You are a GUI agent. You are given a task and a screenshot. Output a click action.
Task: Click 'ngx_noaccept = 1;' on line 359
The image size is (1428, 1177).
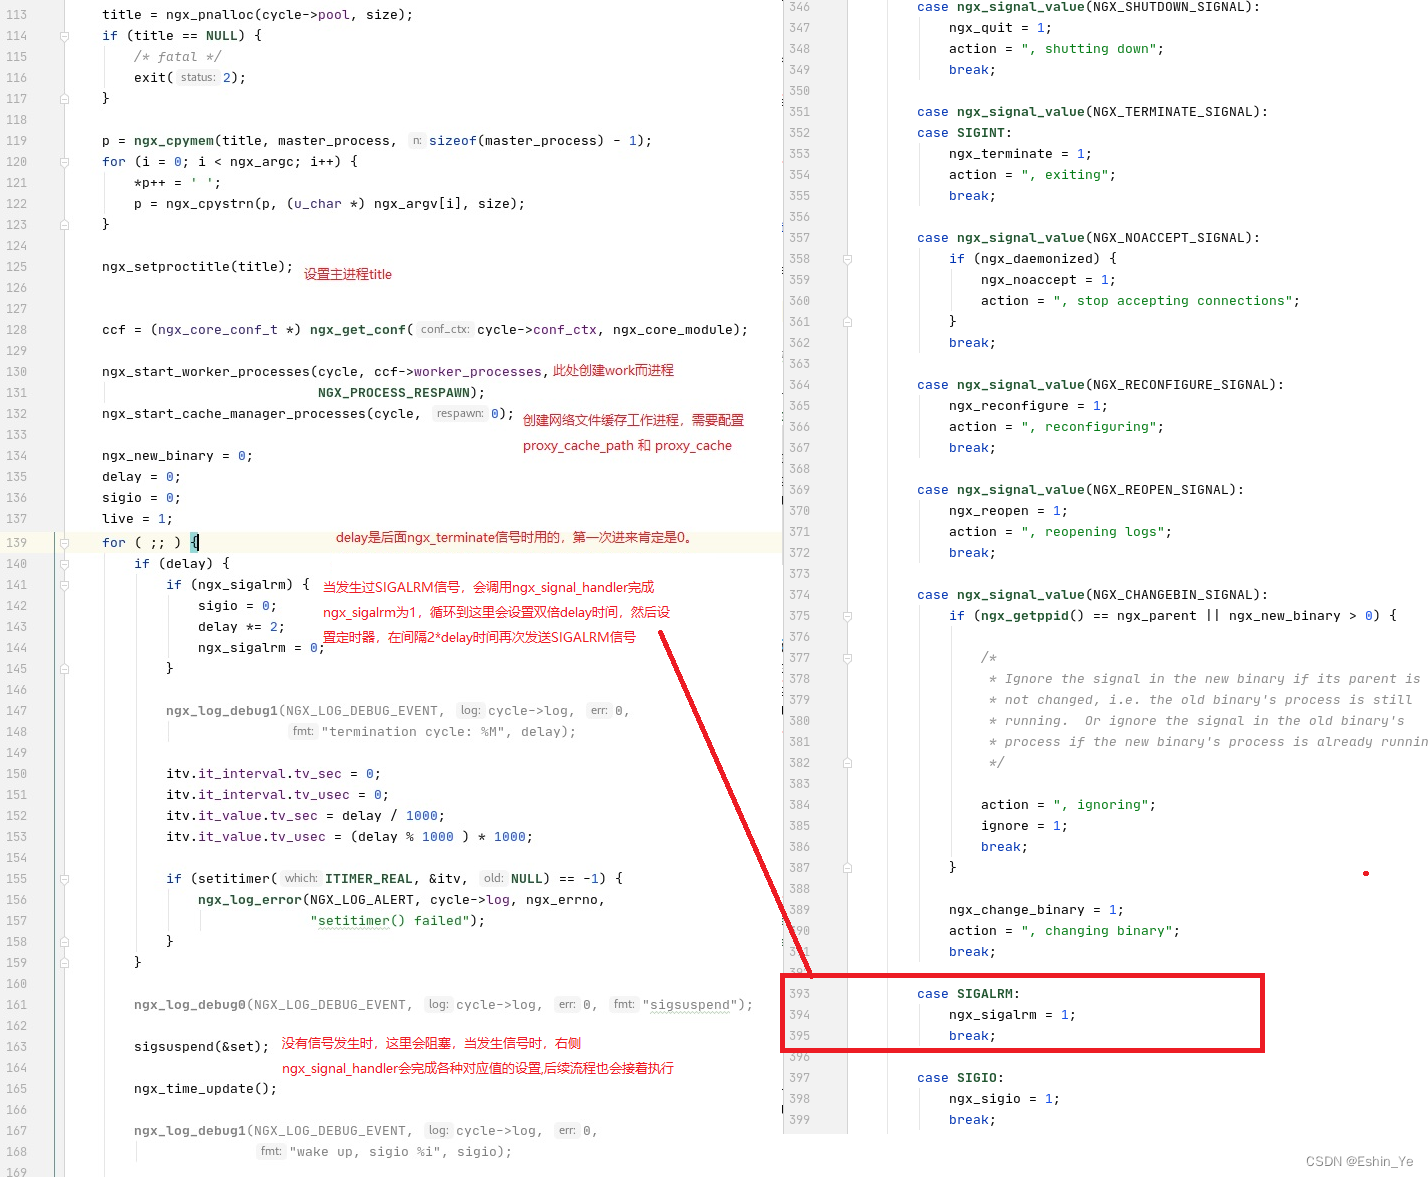[x=1049, y=280]
